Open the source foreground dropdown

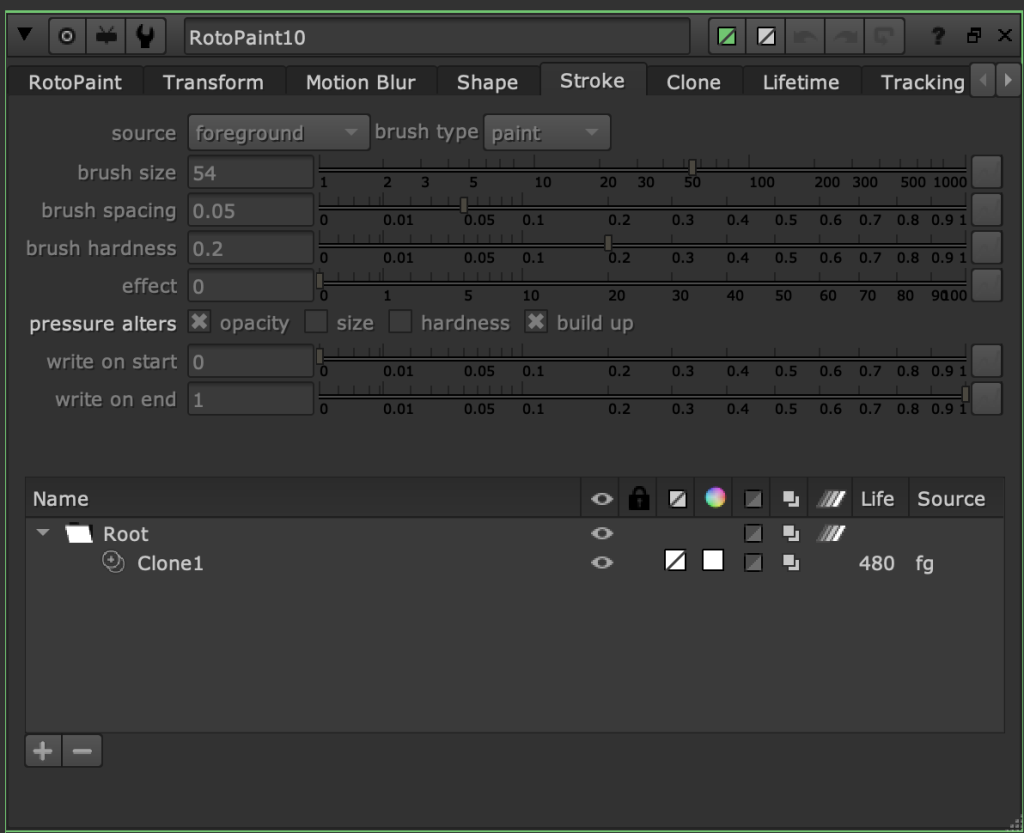click(x=279, y=133)
